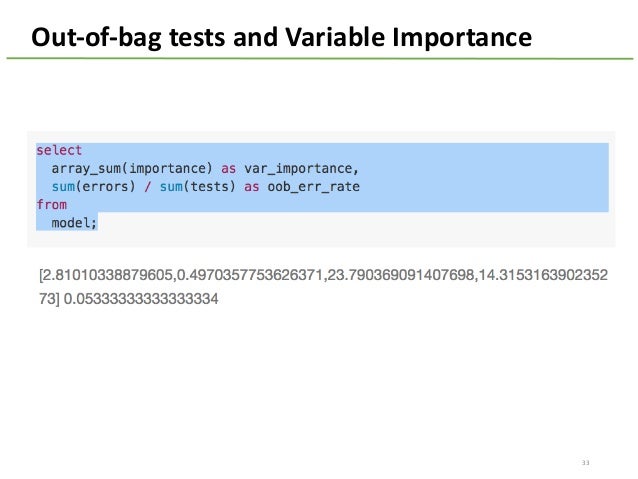Click the value 23.790369091407698 in results
638x479 pixels.
tap(400, 275)
